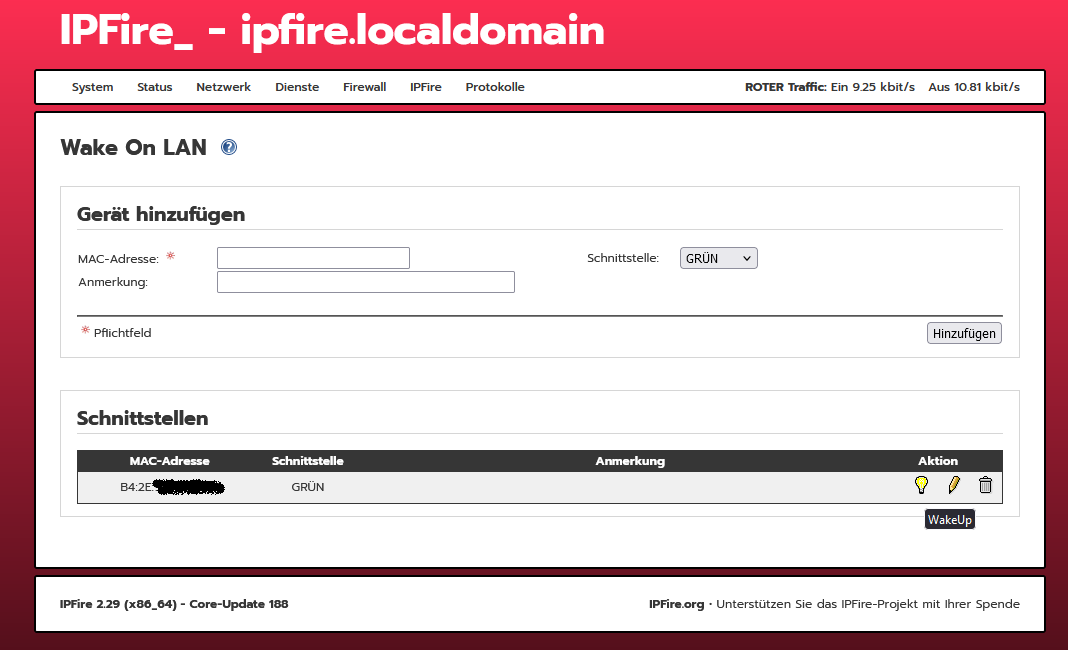Edit the B4:2E device entry with pencil icon
Screen dimensions: 1068x650
coord(954,484)
